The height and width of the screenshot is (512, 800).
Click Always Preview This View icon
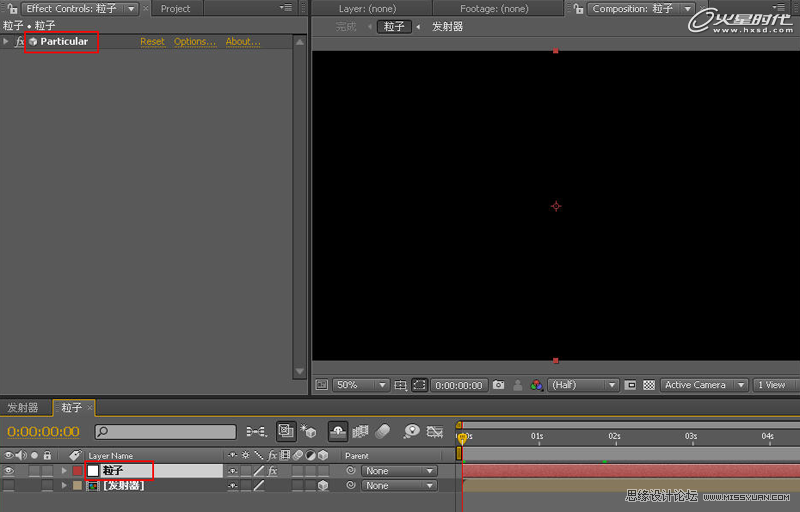321,385
